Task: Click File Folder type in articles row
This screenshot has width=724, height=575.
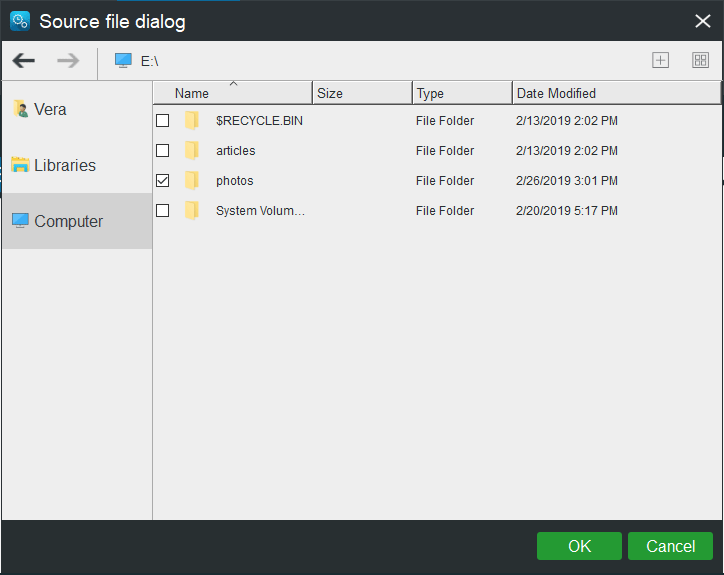Action: point(445,151)
